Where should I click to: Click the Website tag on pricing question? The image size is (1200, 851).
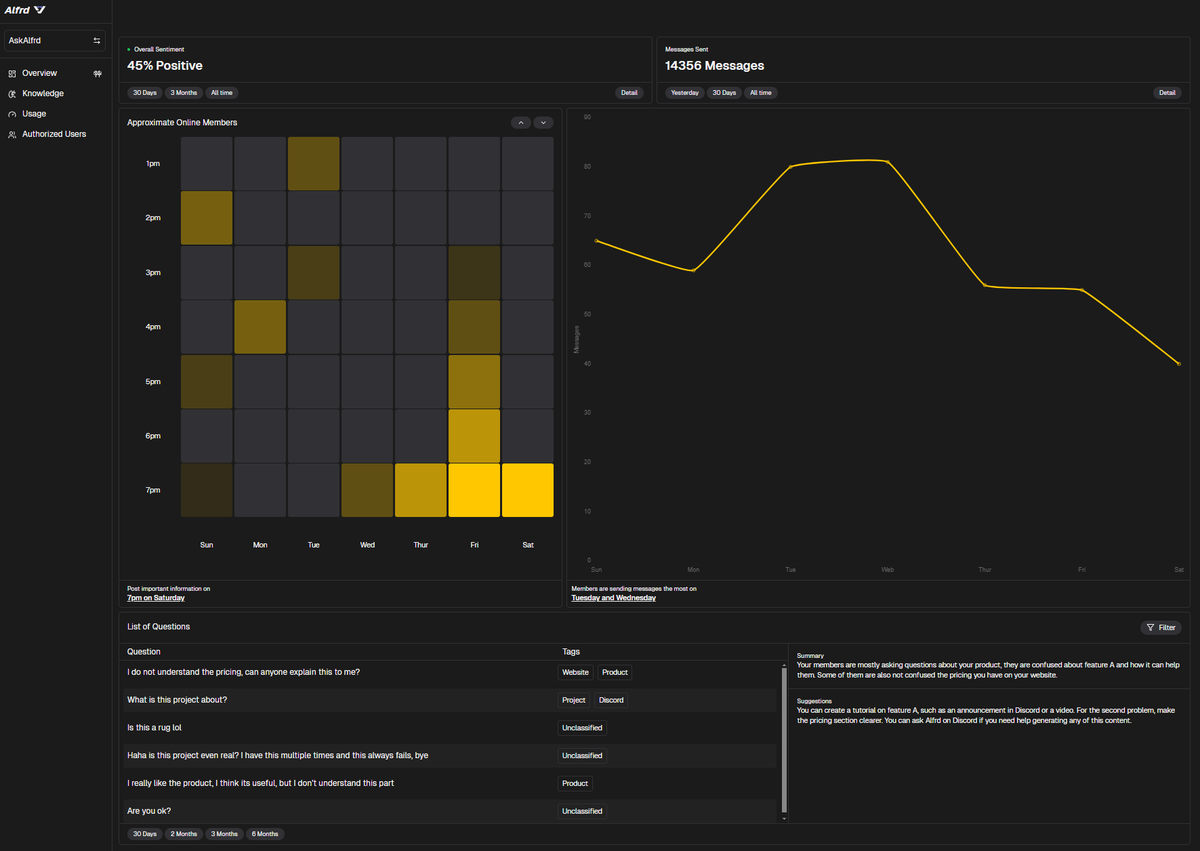pyautogui.click(x=575, y=672)
